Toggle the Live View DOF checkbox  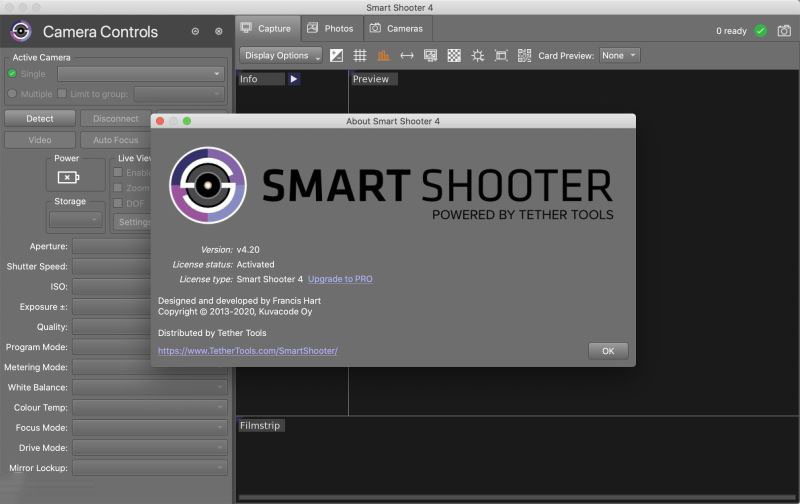click(x=118, y=203)
